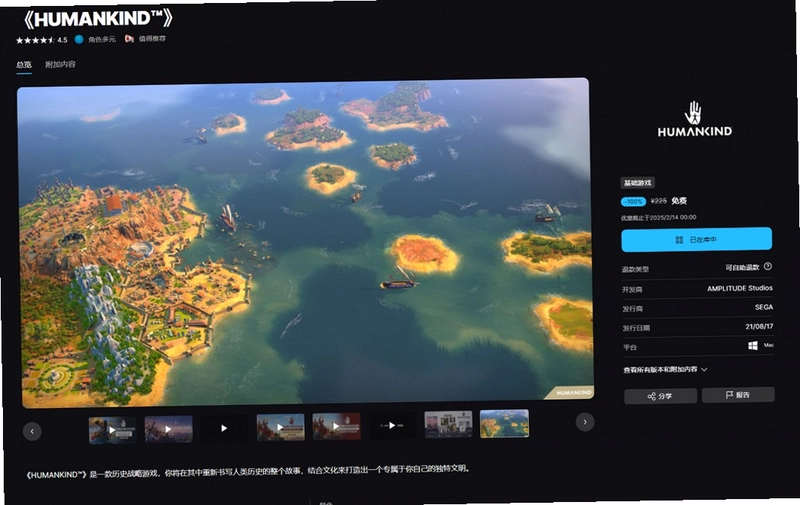Click the 免费 free price text
Screen dimensions: 800x505
click(679, 200)
